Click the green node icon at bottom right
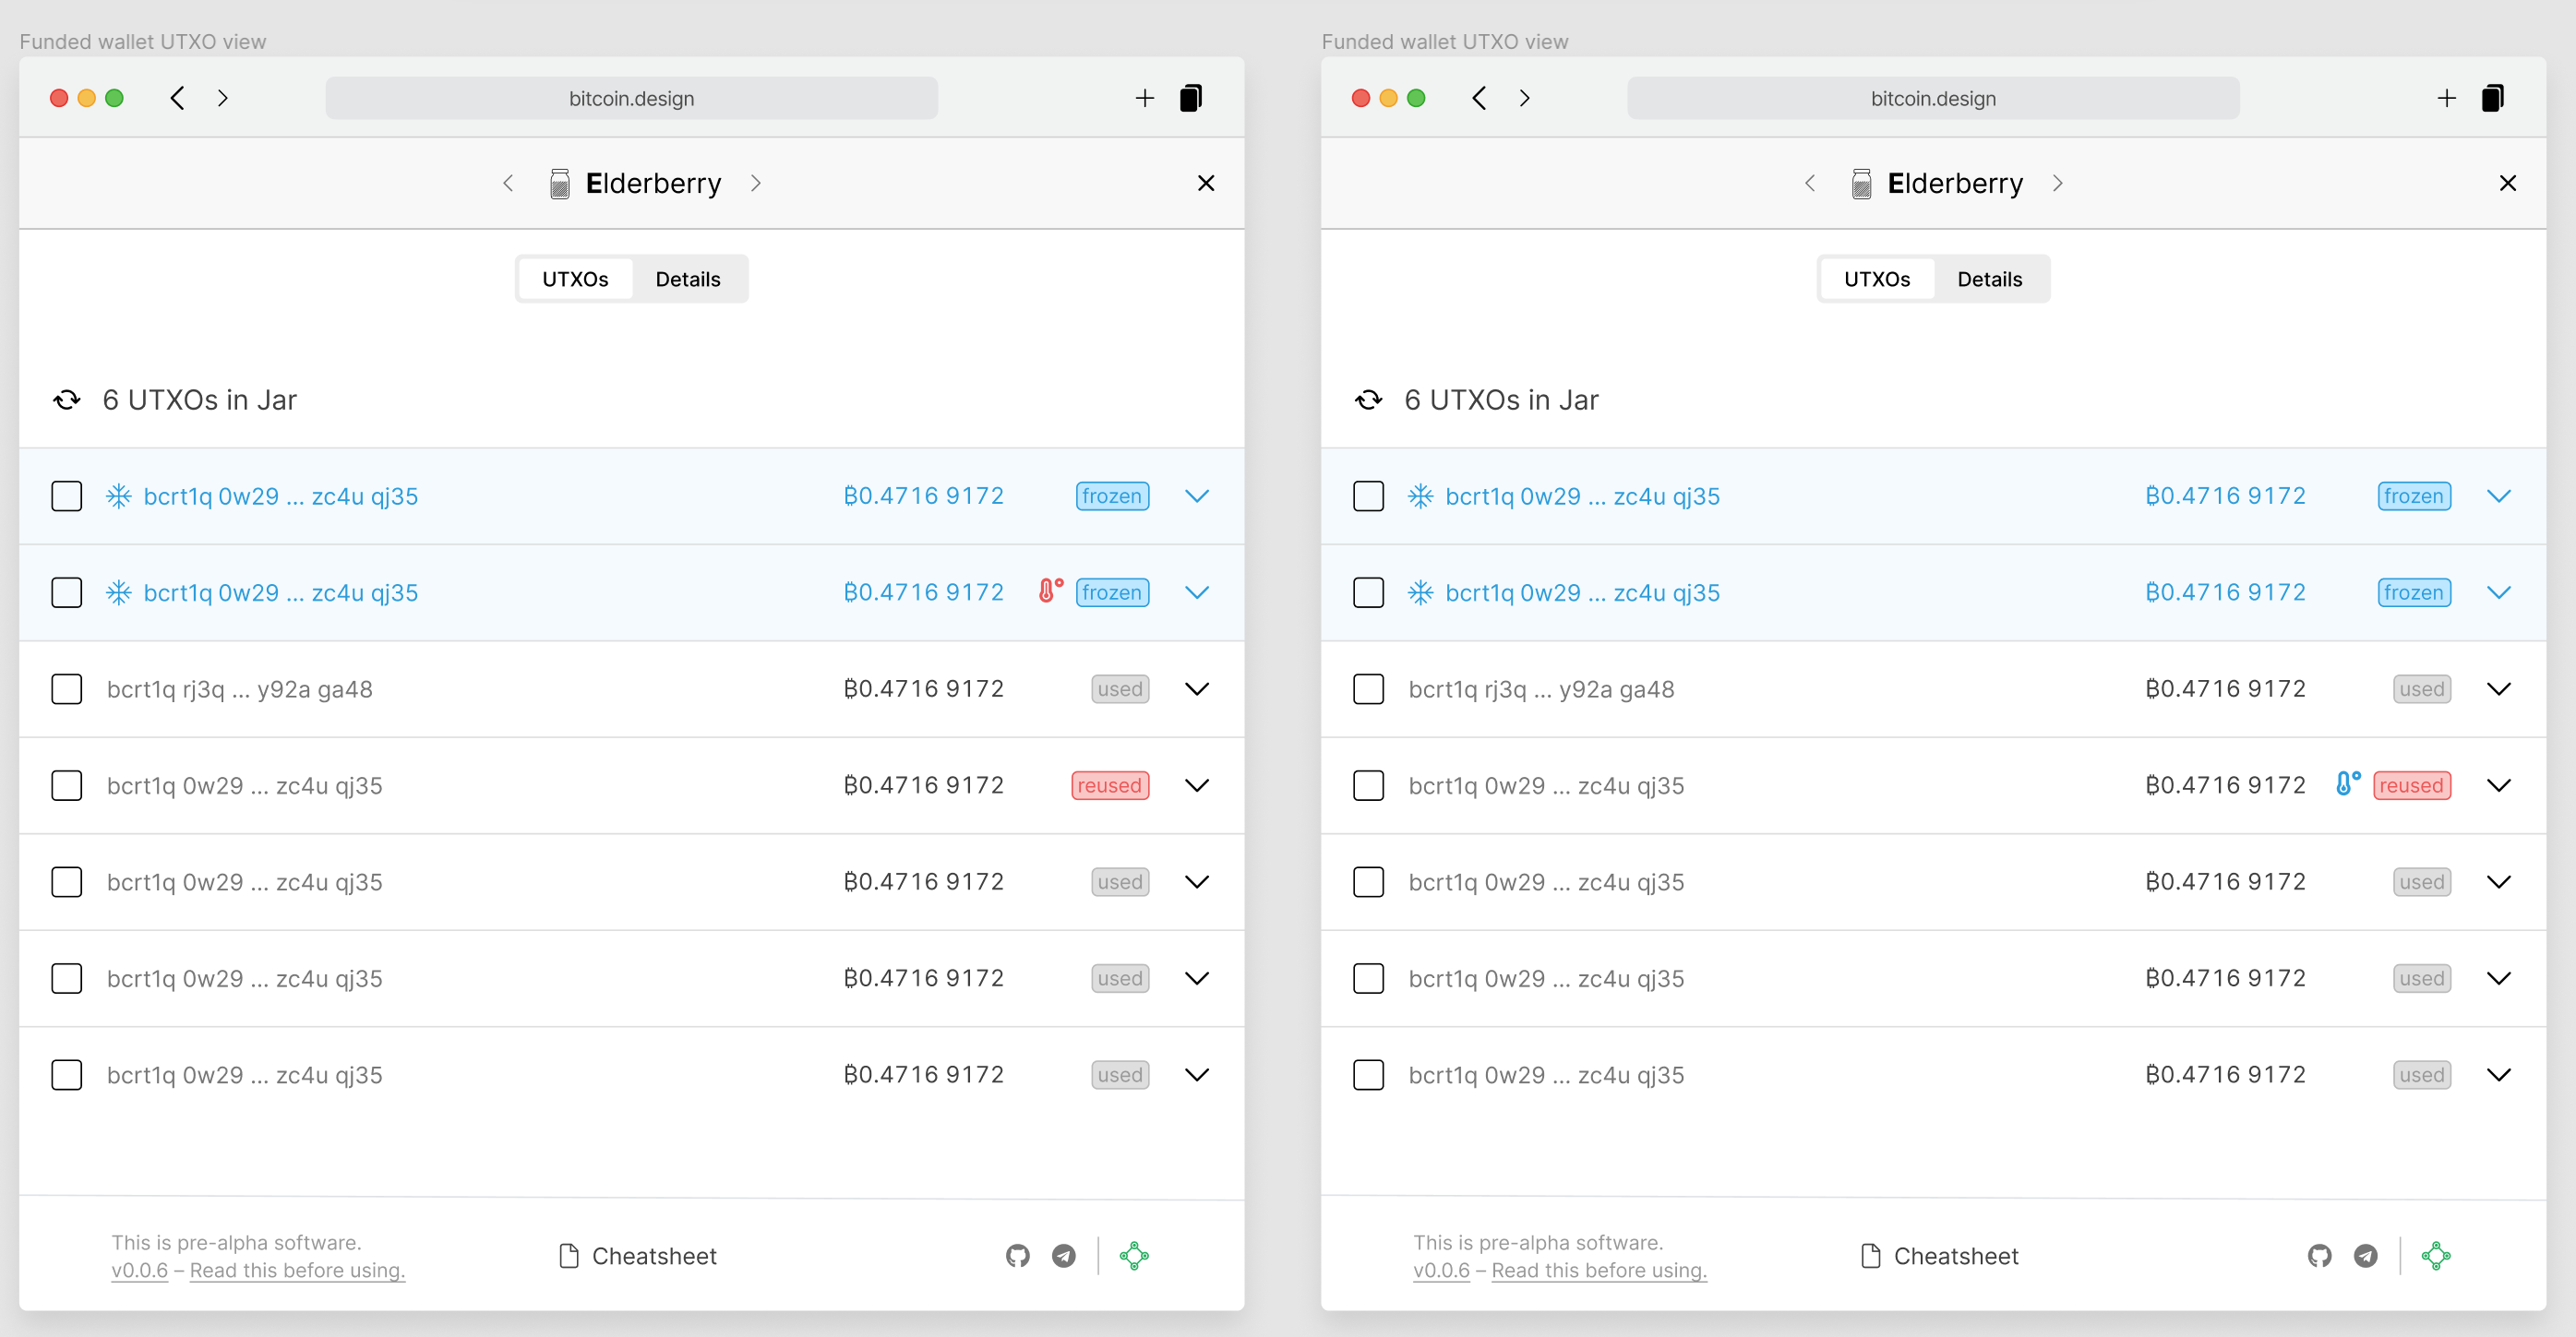This screenshot has height=1337, width=2576. tap(1134, 1255)
